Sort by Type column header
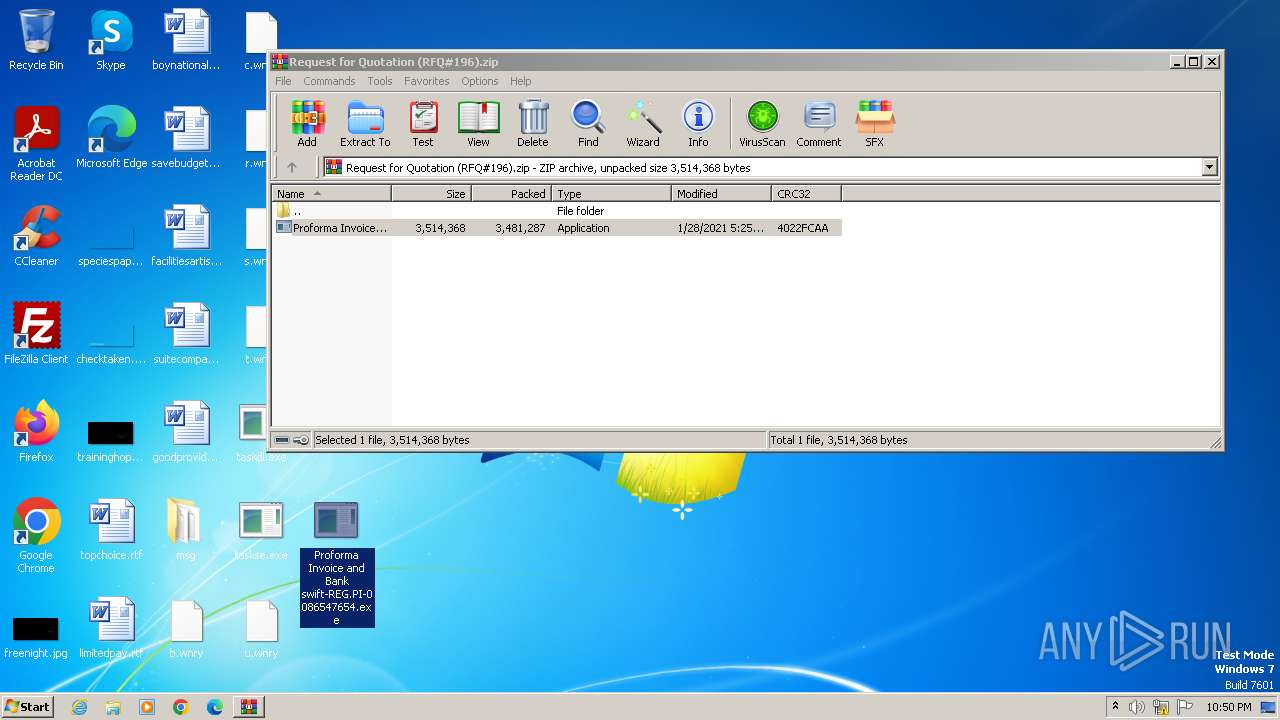 tap(611, 194)
